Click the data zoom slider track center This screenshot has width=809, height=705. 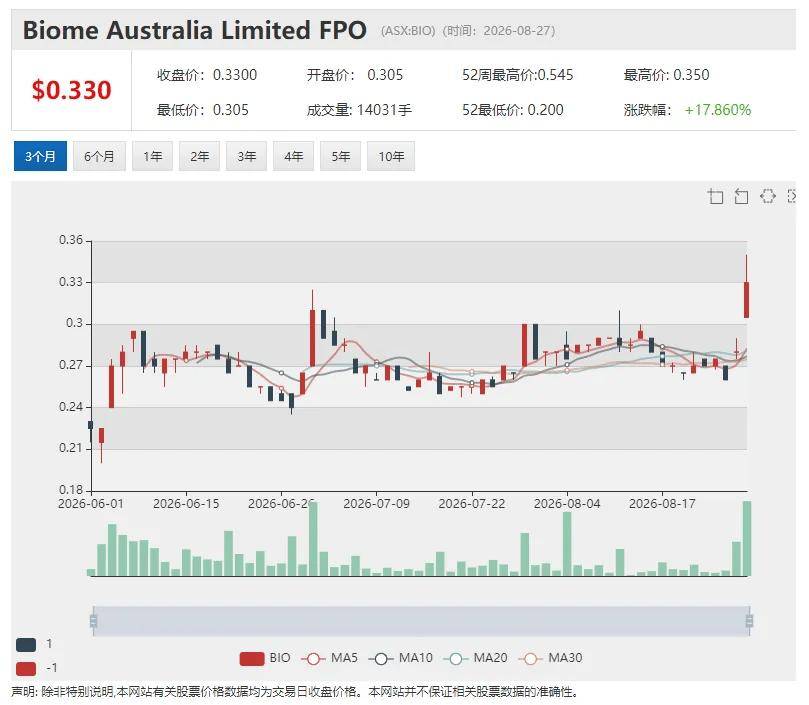click(421, 620)
